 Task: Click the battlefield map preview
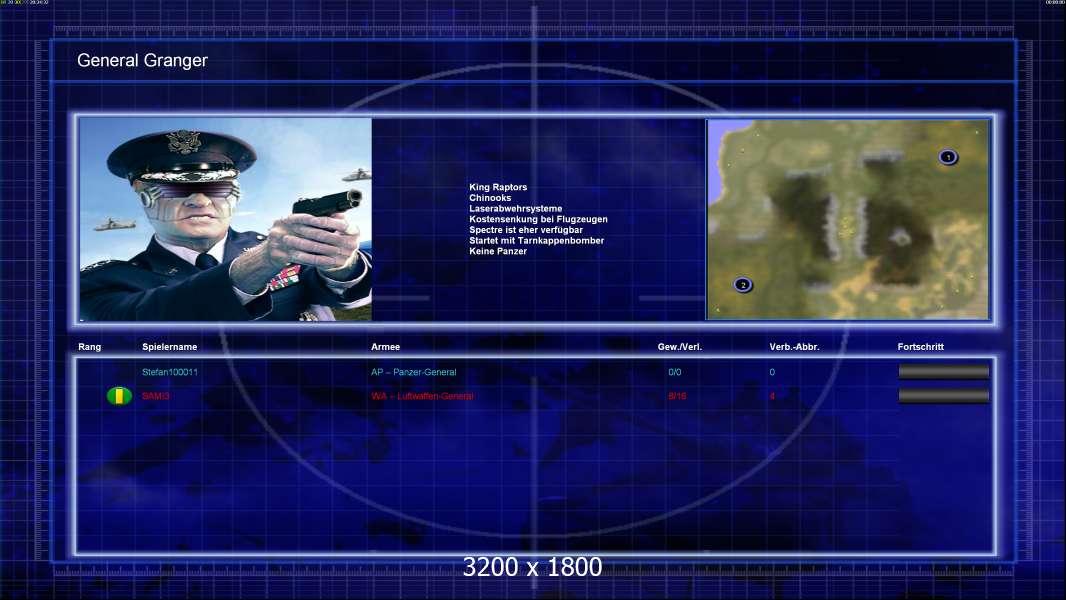[x=848, y=219]
